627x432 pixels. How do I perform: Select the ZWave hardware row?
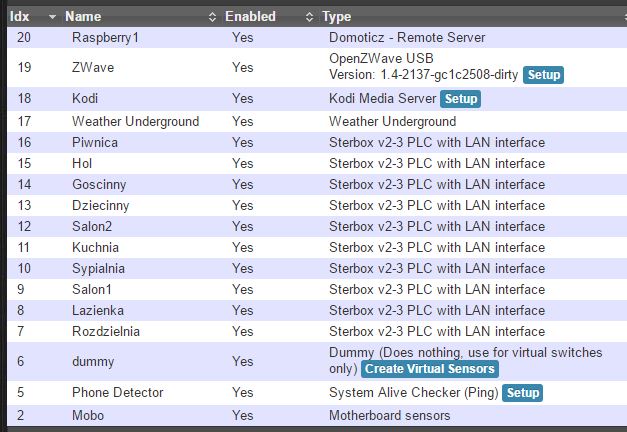(317, 67)
